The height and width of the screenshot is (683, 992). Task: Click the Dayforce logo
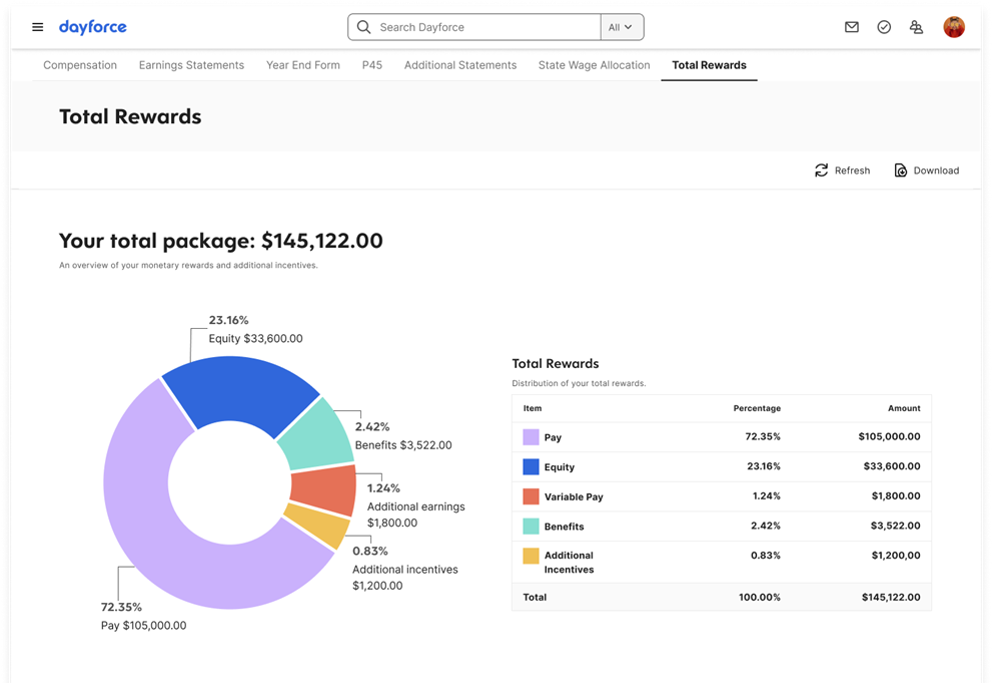click(93, 27)
